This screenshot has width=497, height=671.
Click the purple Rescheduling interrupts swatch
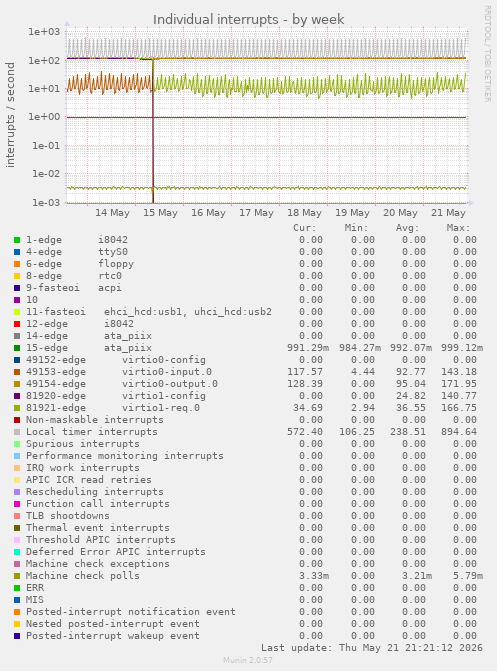(17, 492)
